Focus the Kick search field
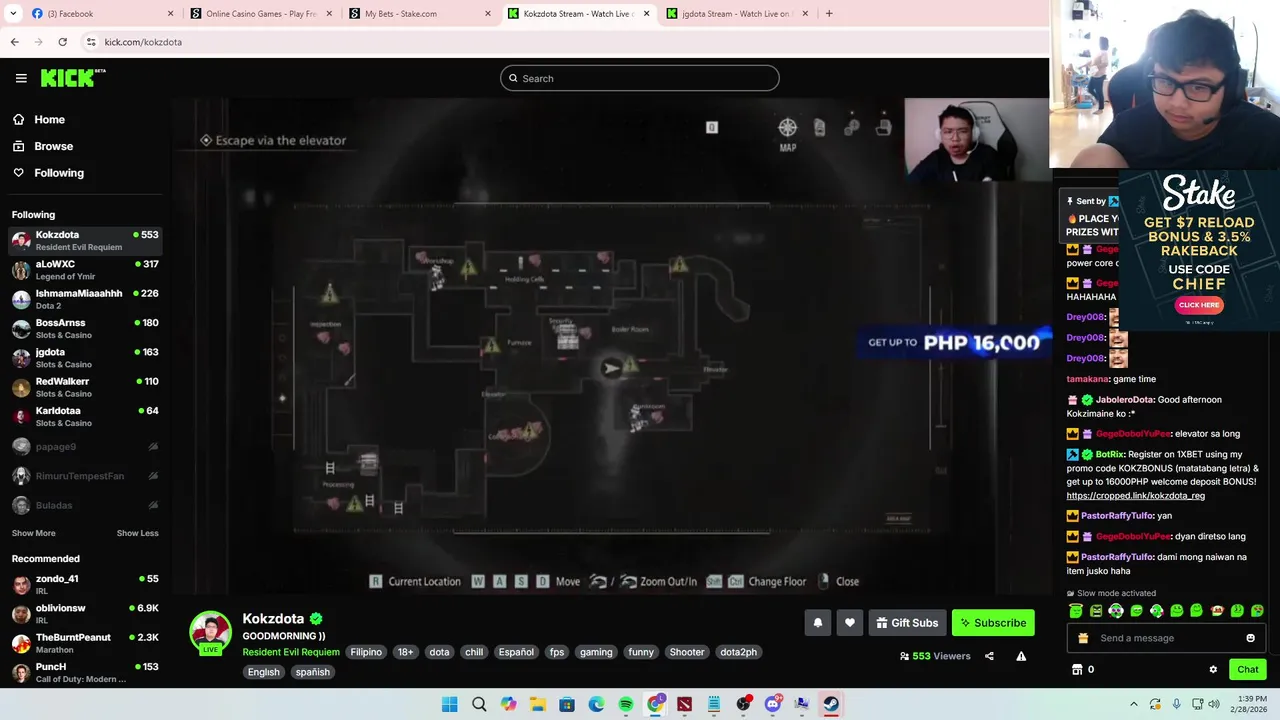Screen dimensions: 1280x720 pos(640,78)
